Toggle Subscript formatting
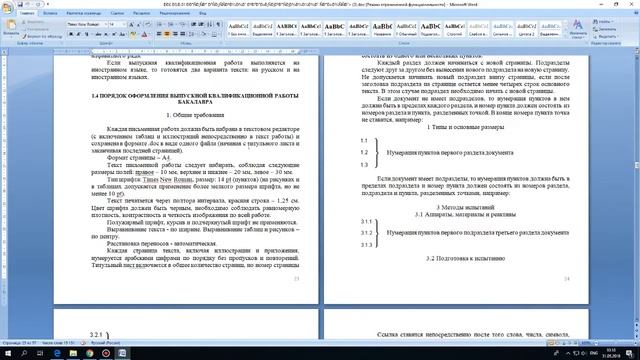 point(106,34)
